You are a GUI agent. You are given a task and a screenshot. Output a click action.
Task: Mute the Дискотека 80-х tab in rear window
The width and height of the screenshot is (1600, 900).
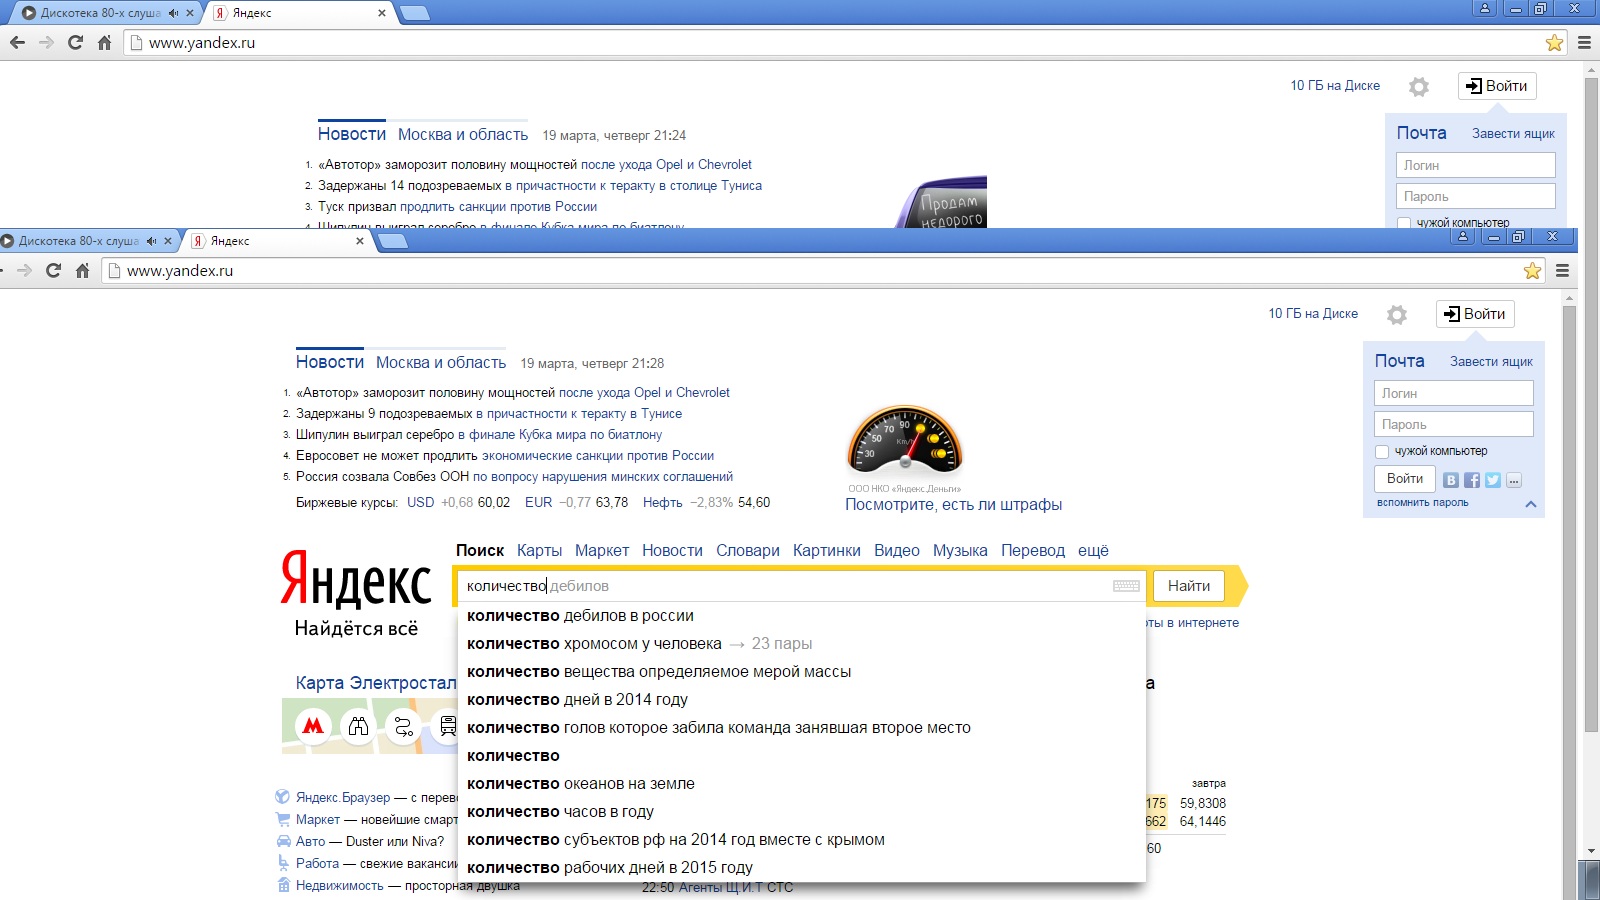tap(173, 13)
